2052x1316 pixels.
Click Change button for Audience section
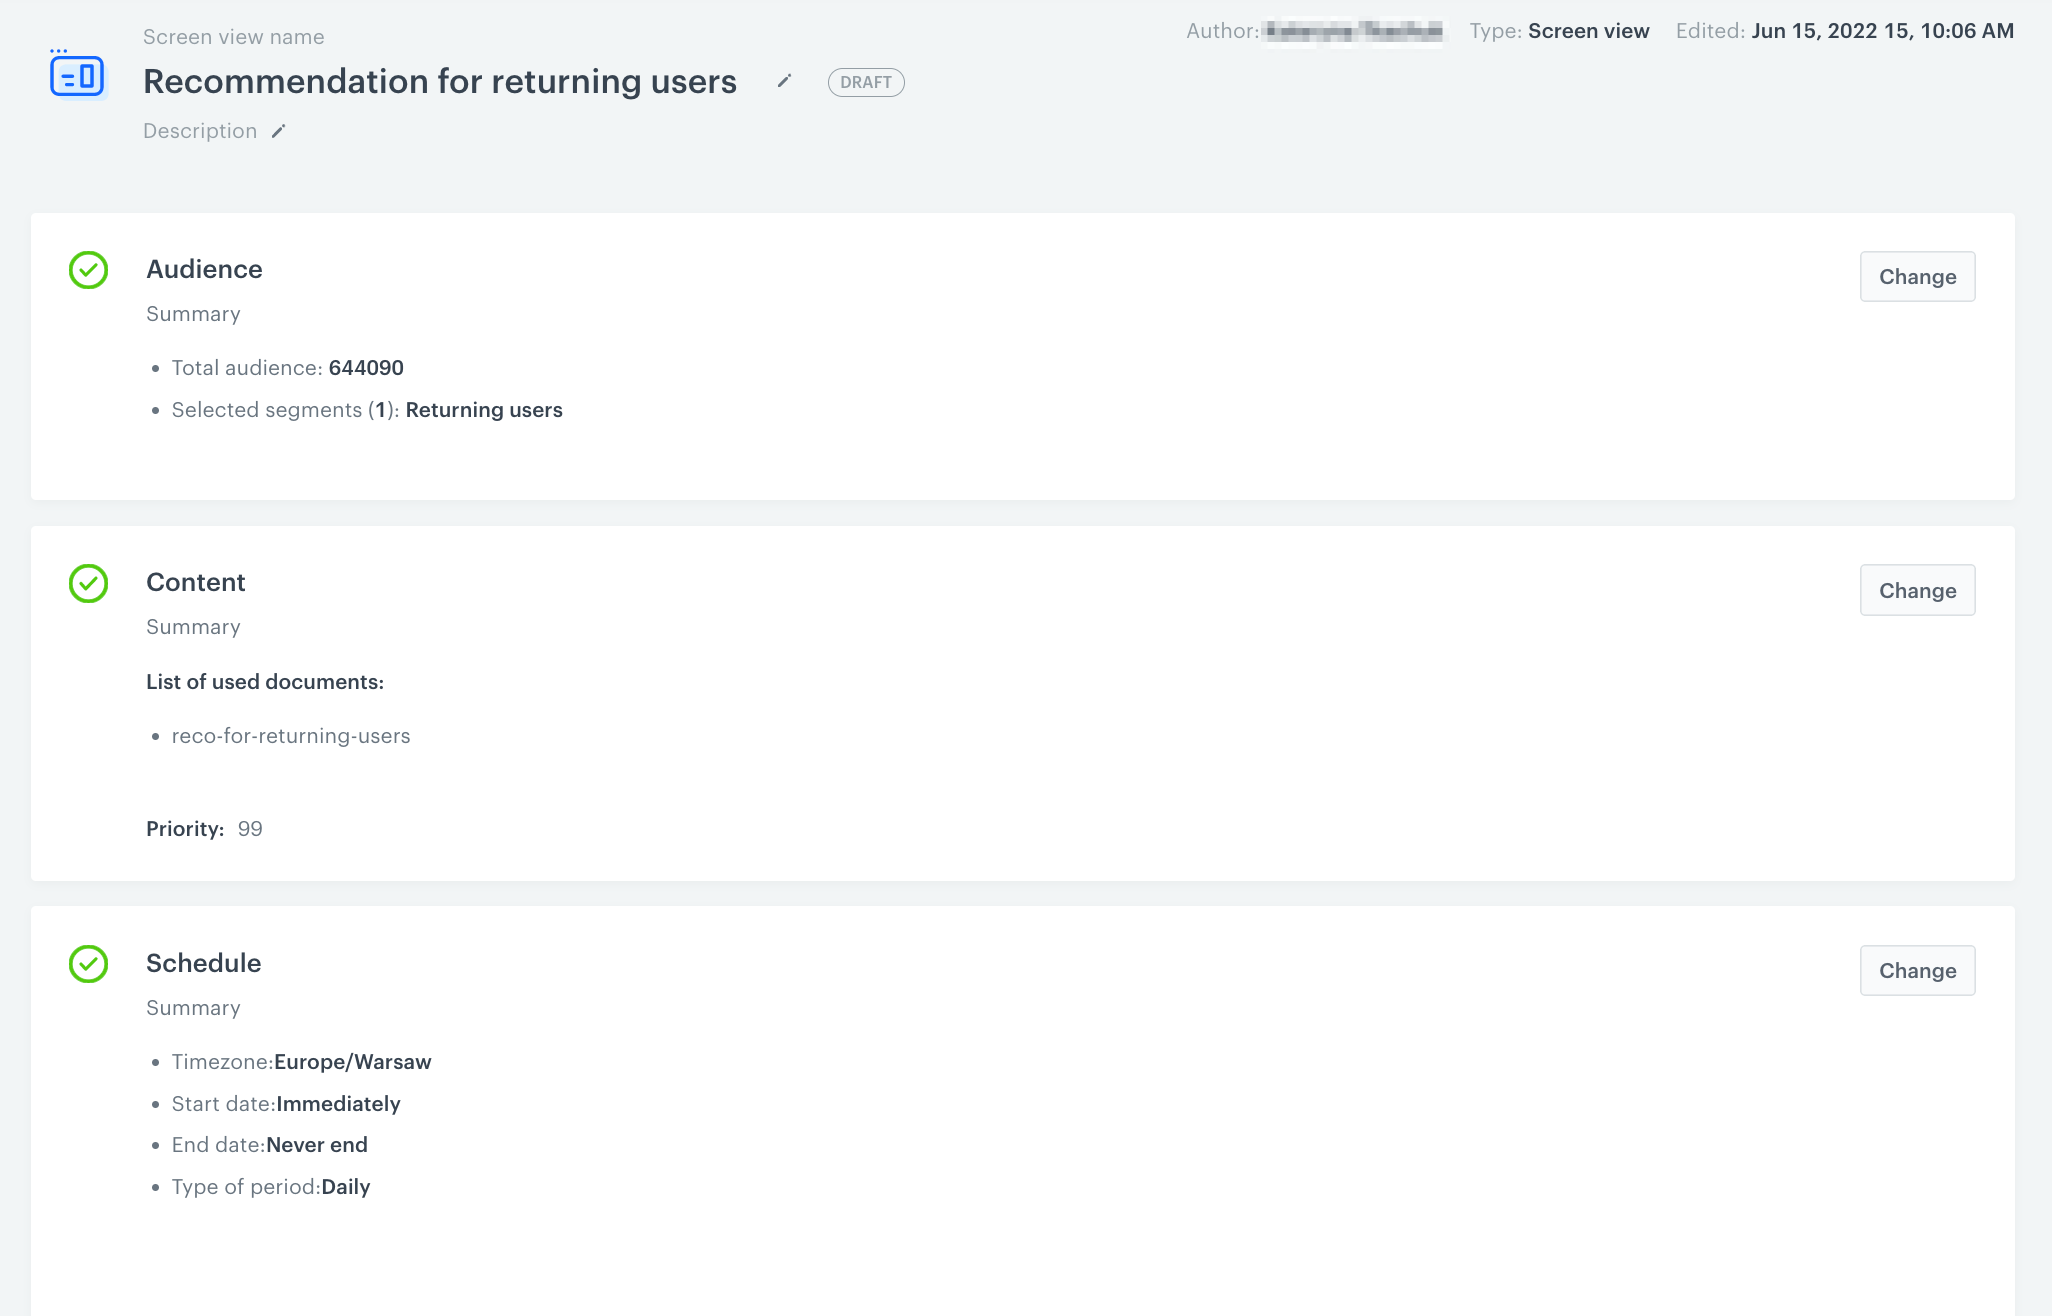tap(1917, 277)
